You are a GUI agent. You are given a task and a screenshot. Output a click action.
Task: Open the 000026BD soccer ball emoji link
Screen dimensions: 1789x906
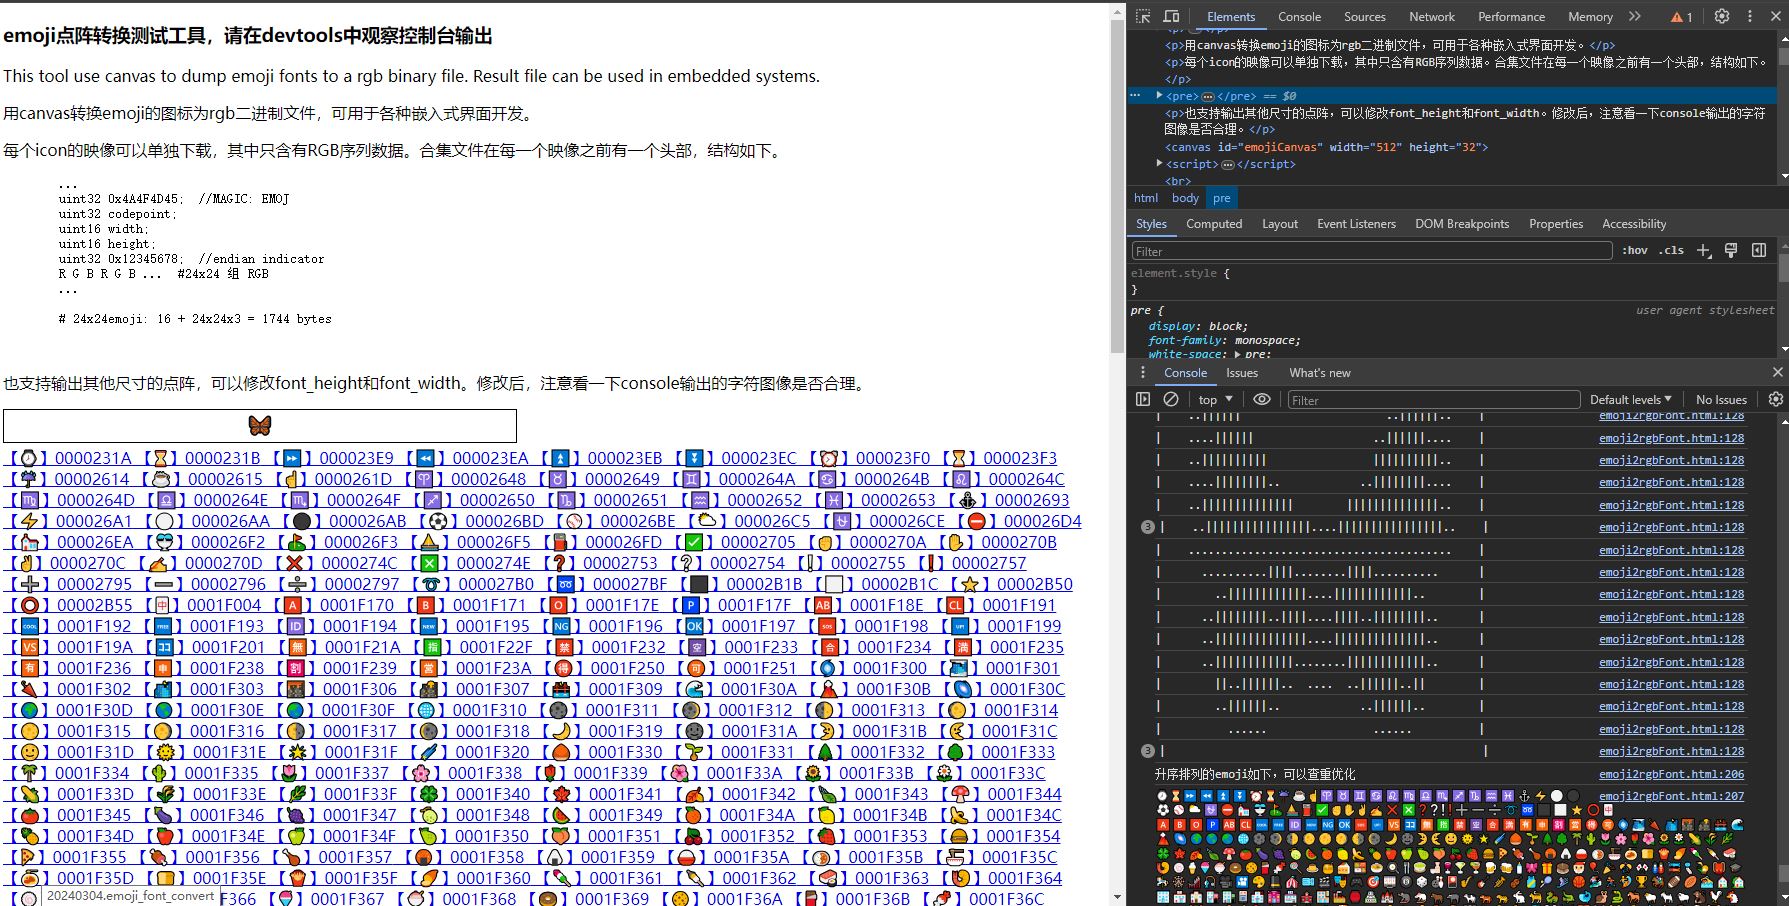click(x=481, y=521)
